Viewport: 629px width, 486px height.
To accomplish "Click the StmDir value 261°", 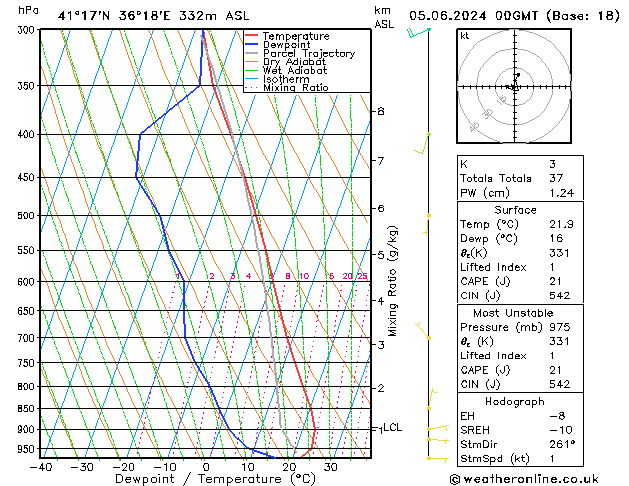I will [x=562, y=444].
